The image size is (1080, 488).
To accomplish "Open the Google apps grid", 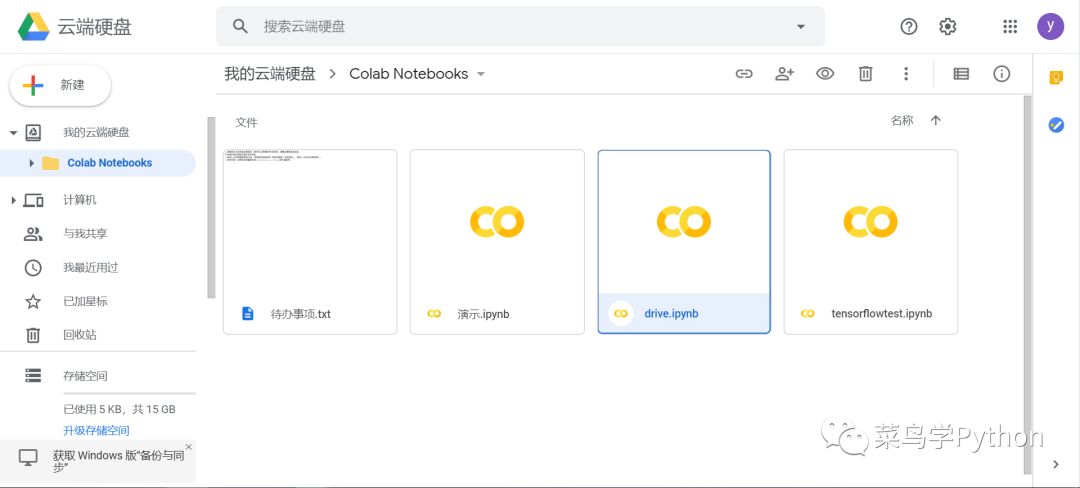I will [x=1010, y=27].
